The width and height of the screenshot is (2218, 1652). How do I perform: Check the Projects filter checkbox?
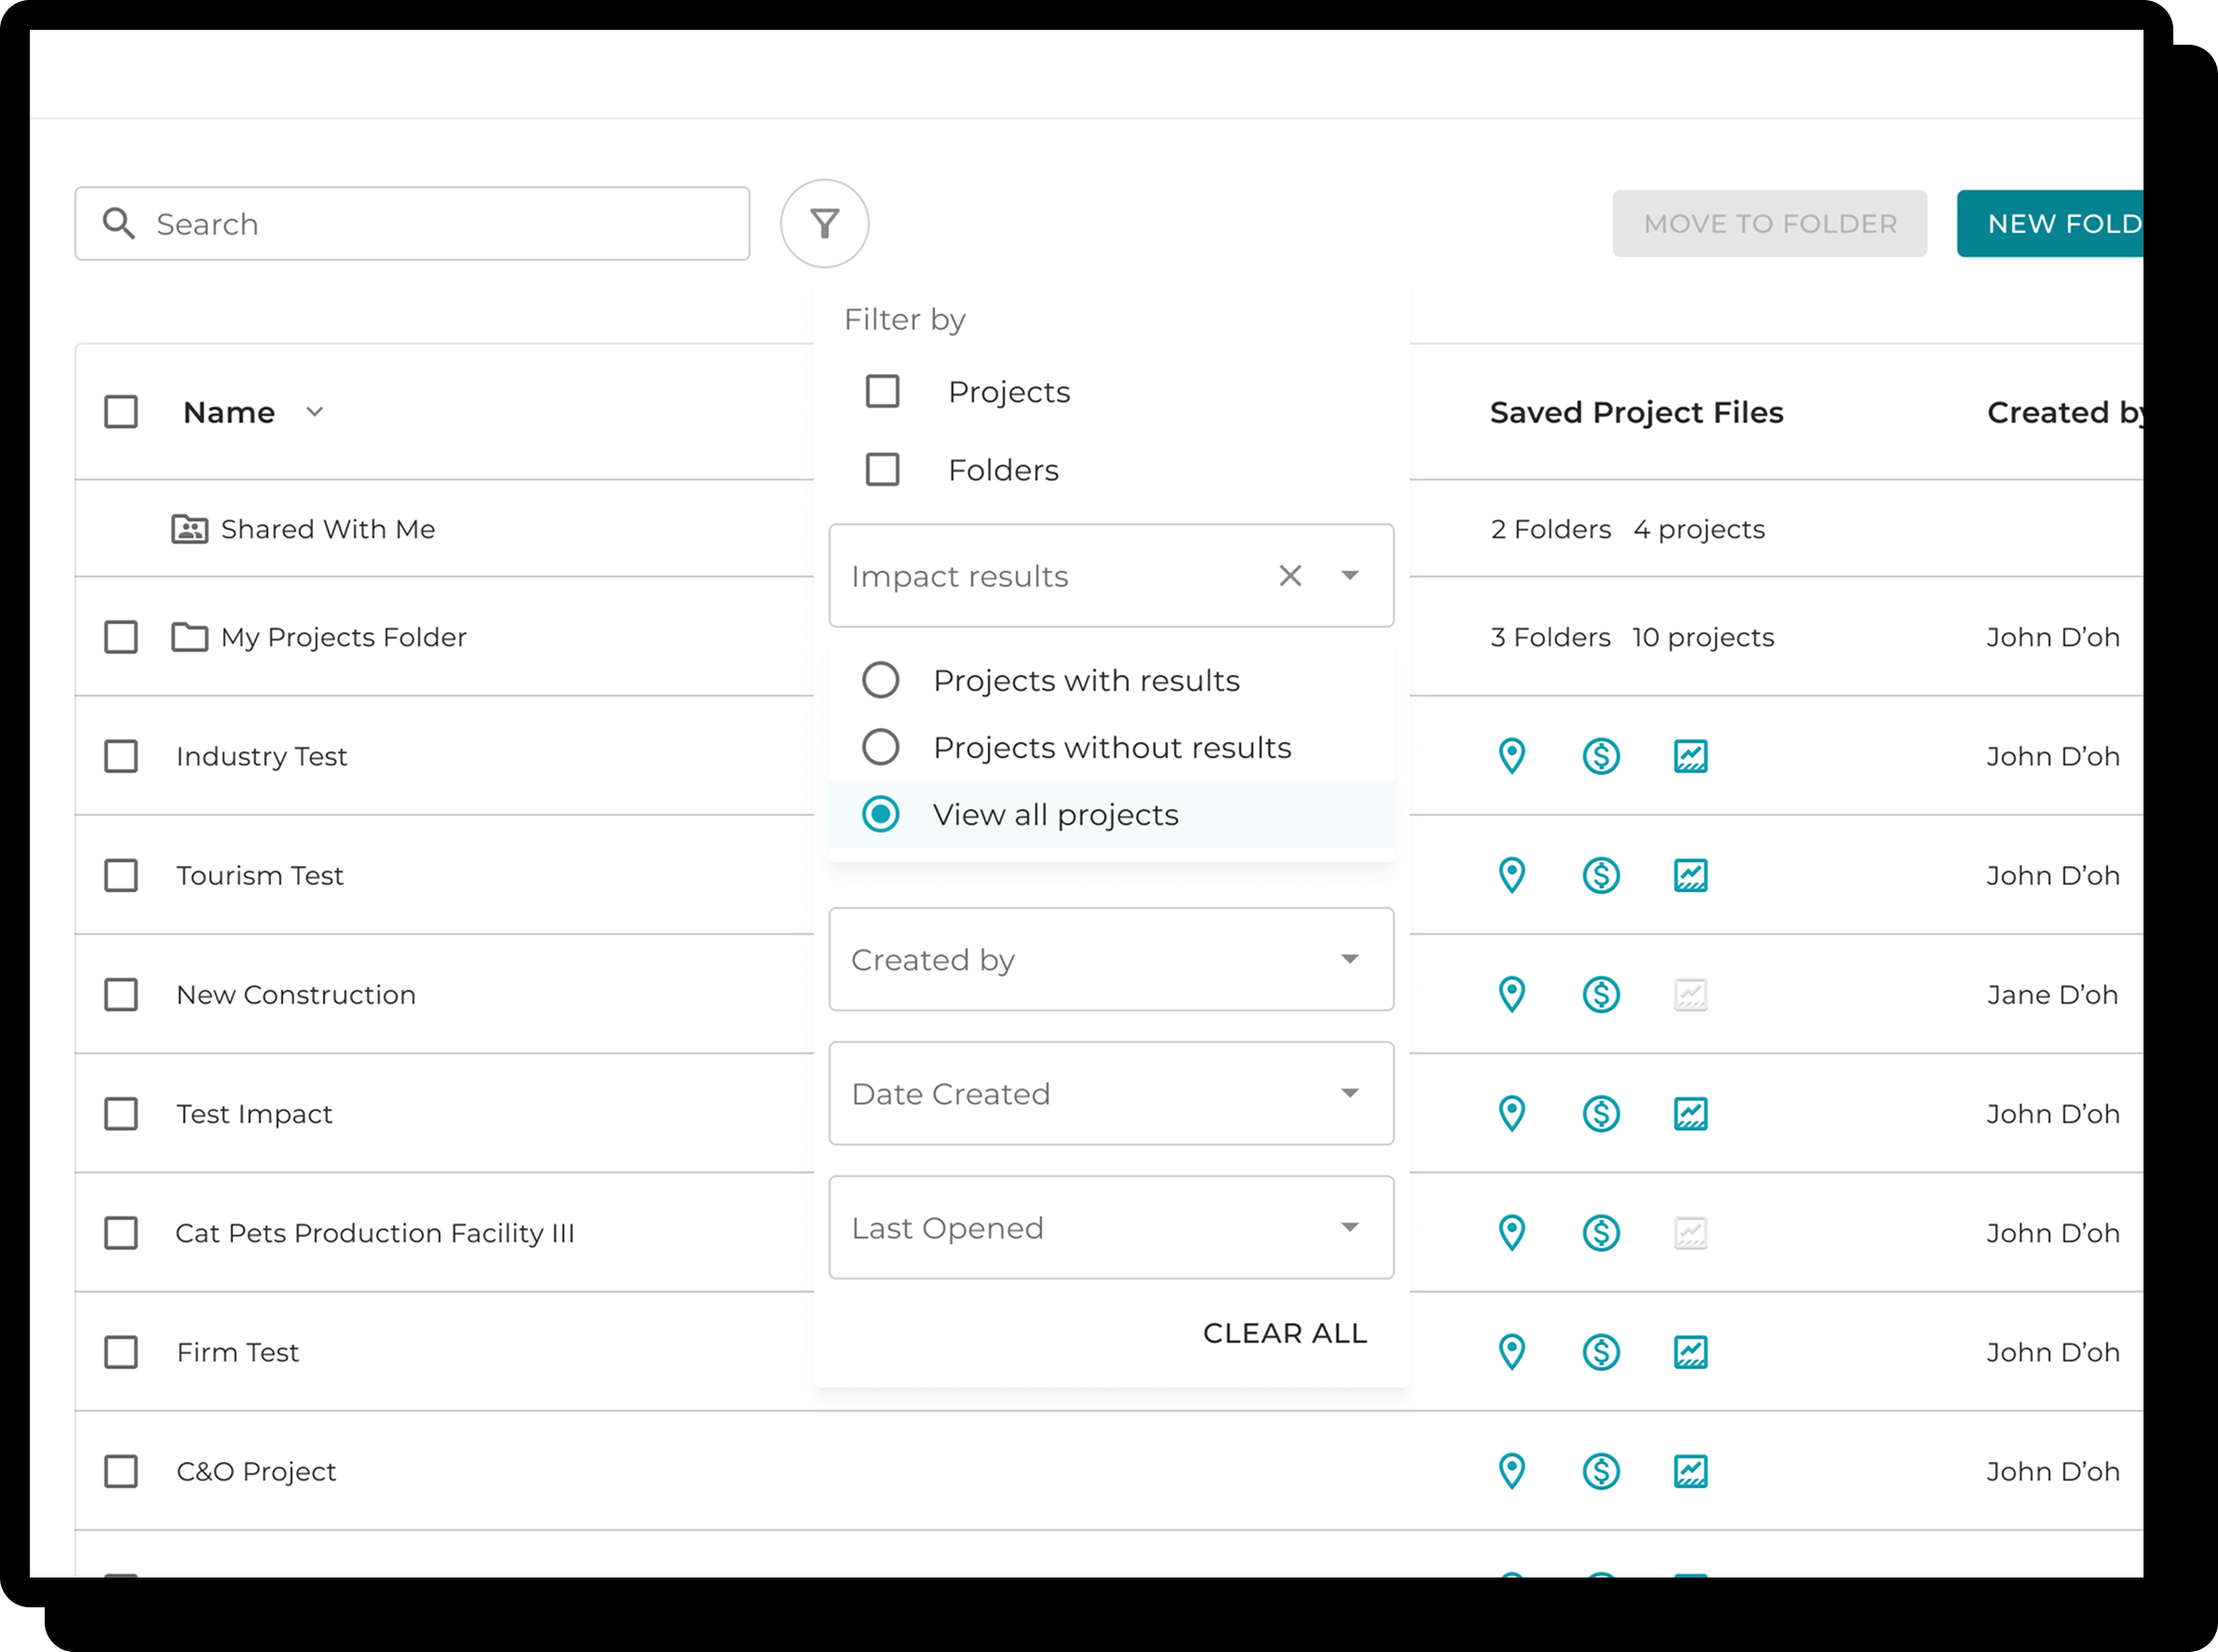882,391
